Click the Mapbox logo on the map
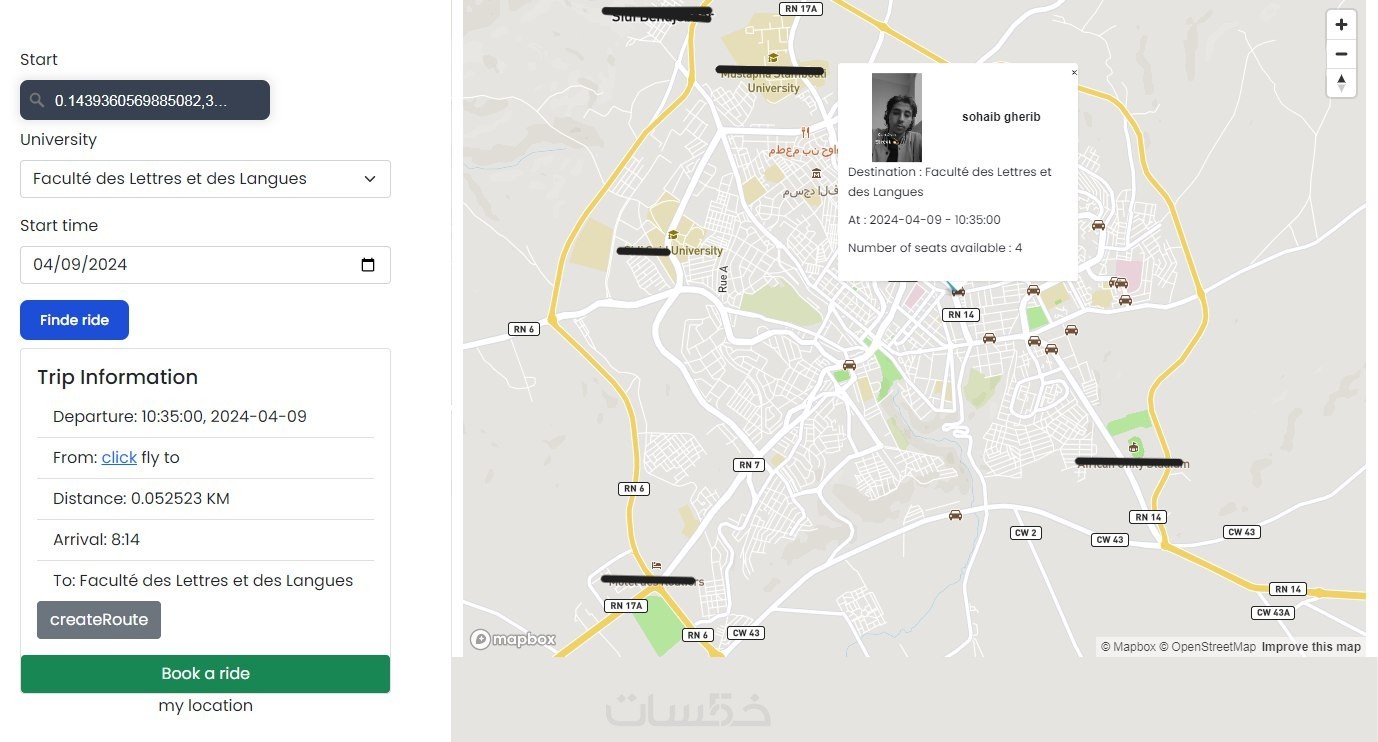1378x742 pixels. point(513,640)
